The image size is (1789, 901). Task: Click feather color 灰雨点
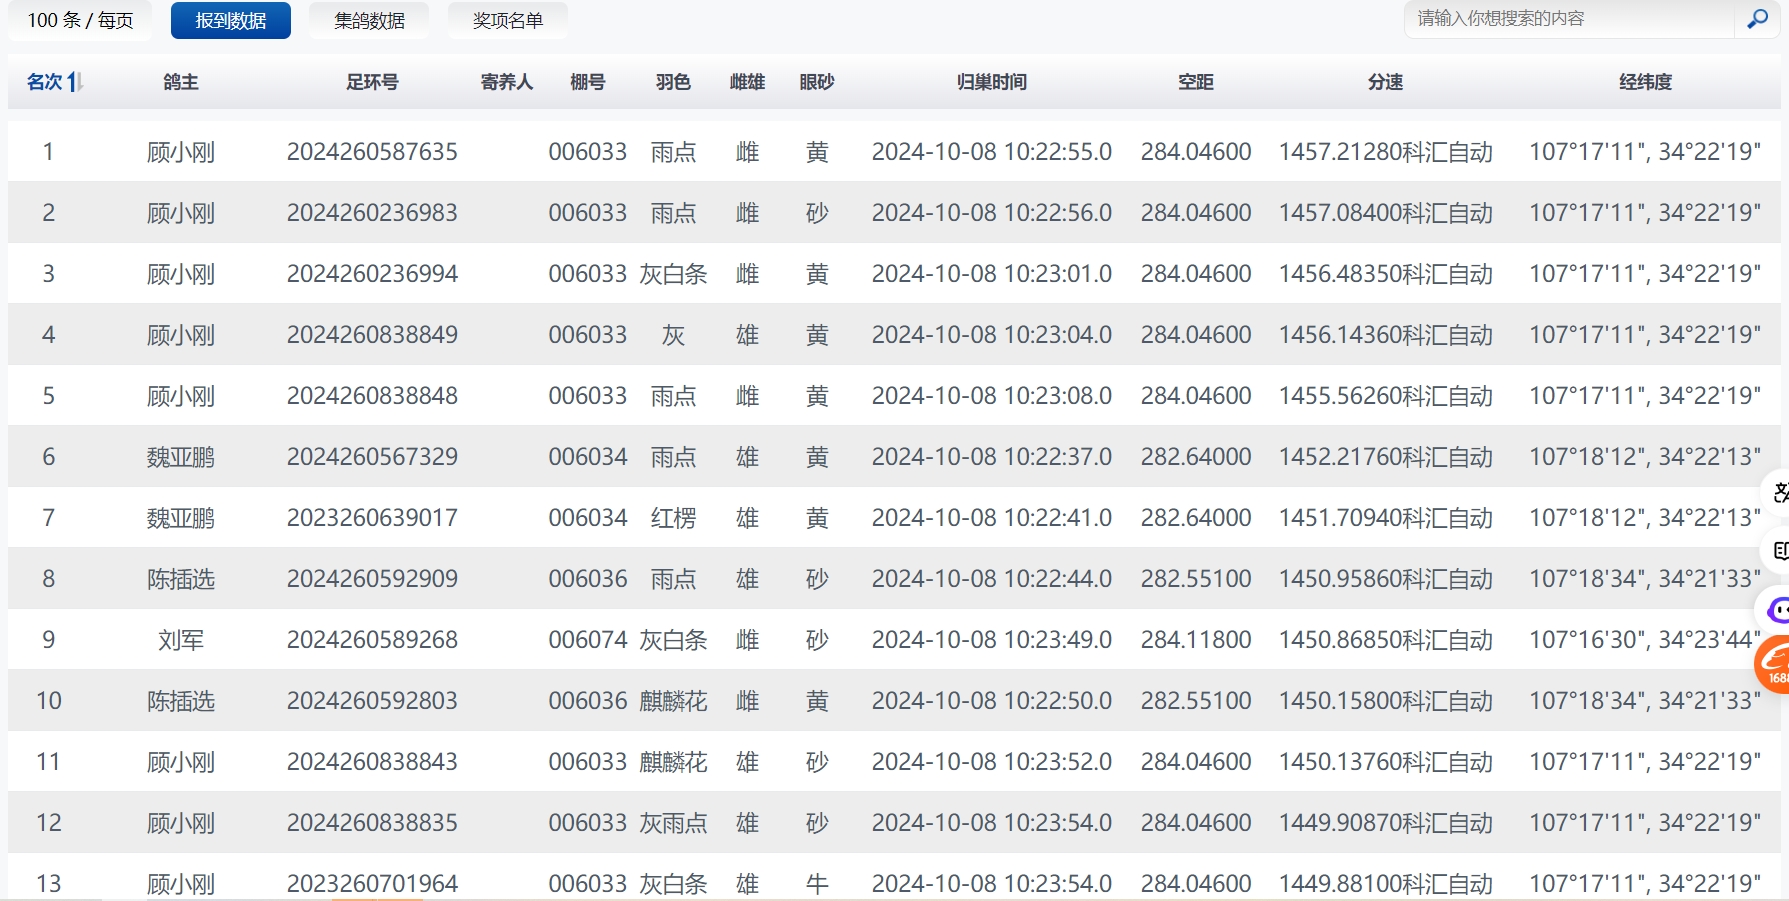[673, 823]
